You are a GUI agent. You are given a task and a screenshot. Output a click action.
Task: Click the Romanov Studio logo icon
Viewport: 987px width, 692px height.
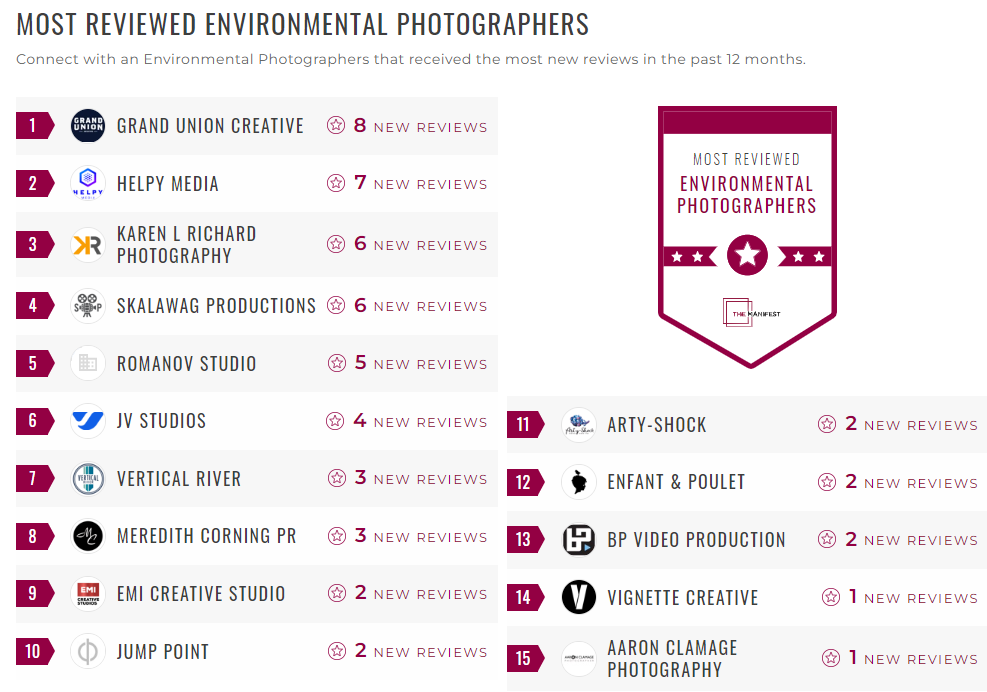pyautogui.click(x=87, y=363)
